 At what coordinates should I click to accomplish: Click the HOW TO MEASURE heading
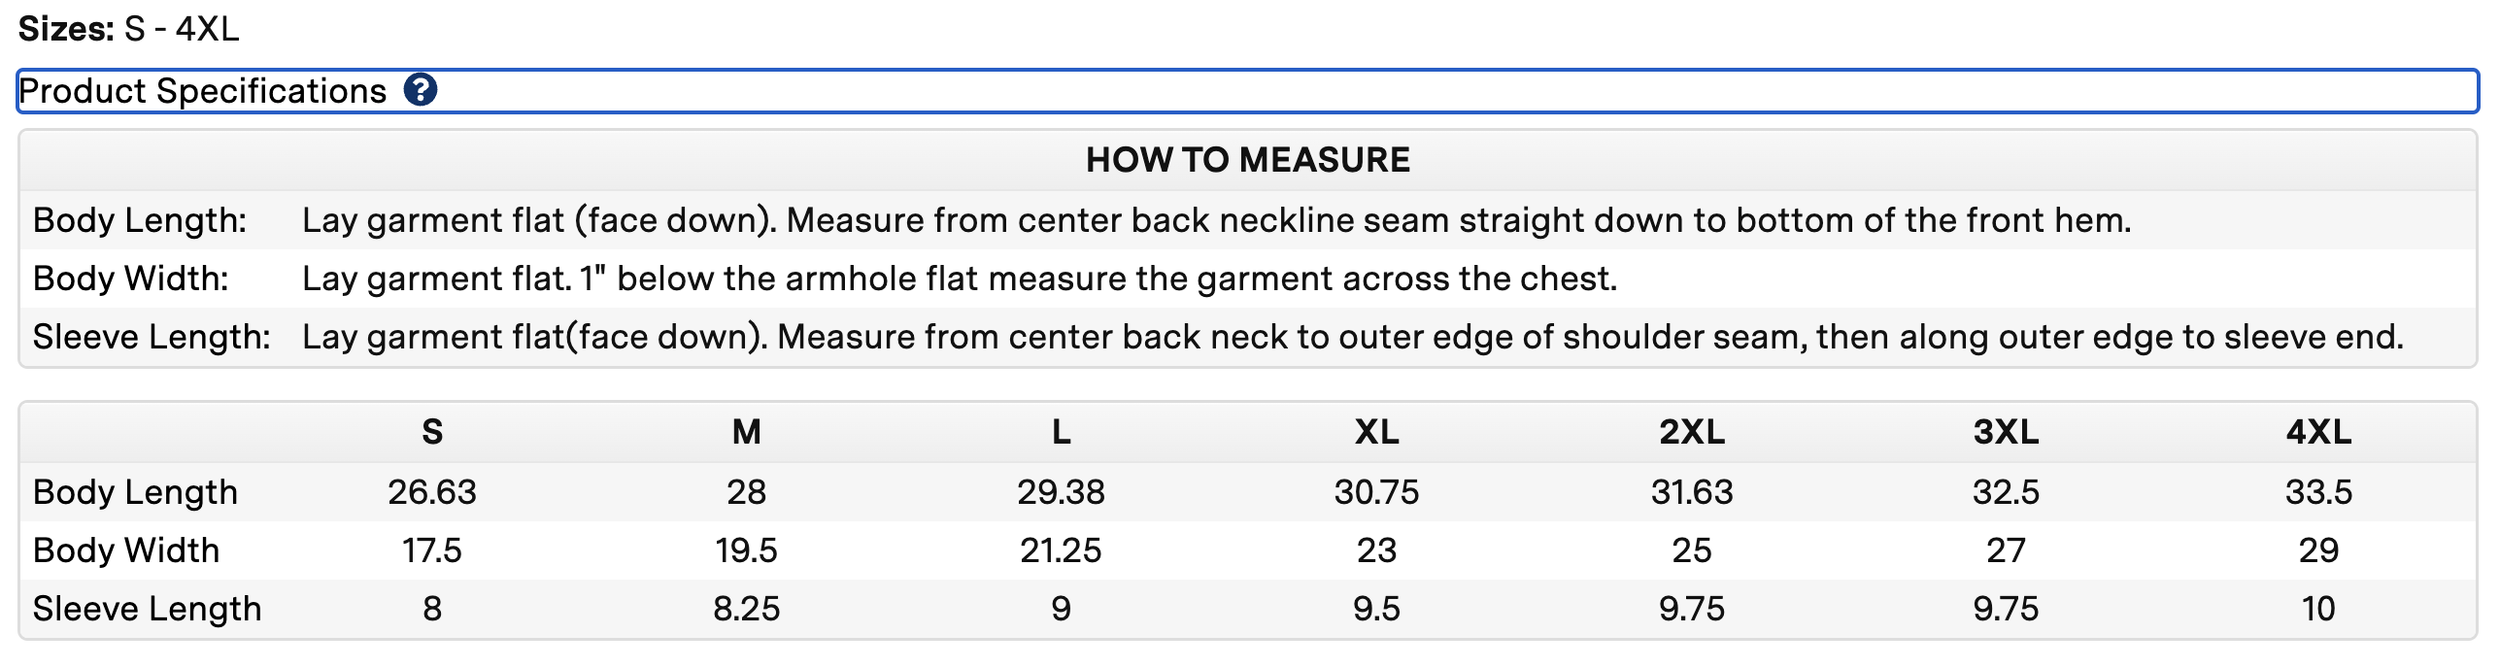[x=1248, y=160]
